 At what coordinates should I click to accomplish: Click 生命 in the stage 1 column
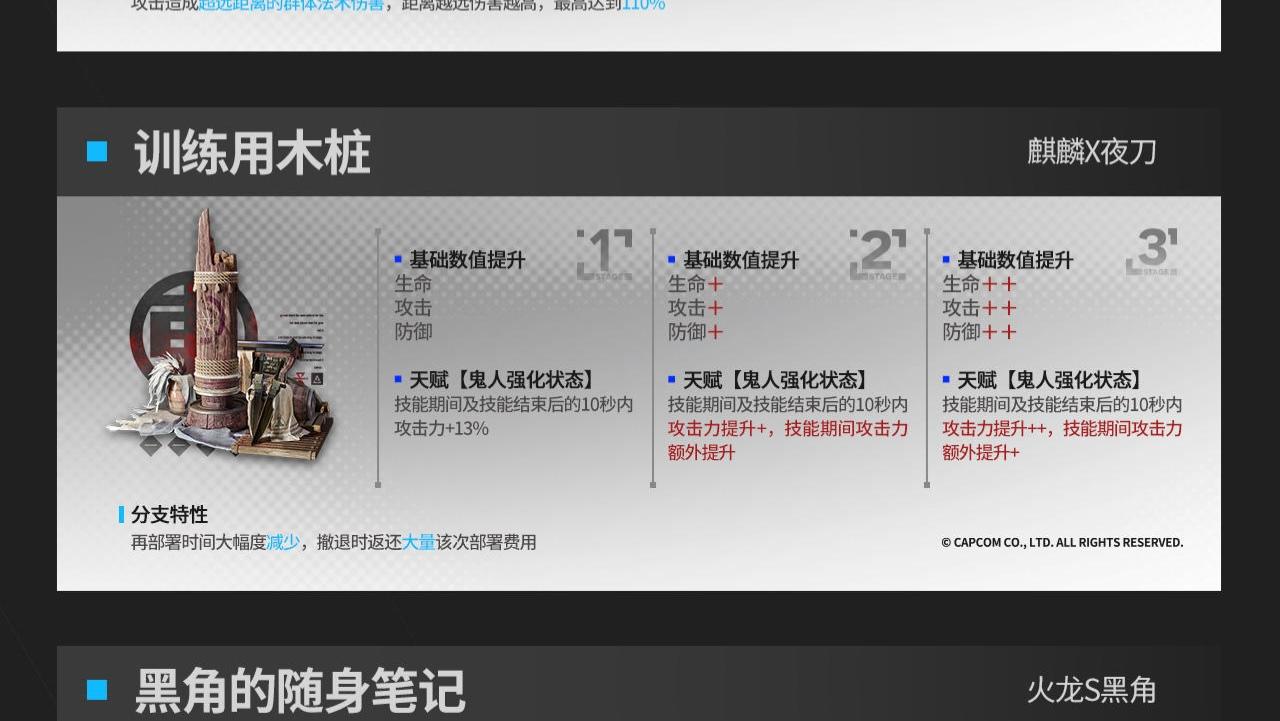(413, 284)
